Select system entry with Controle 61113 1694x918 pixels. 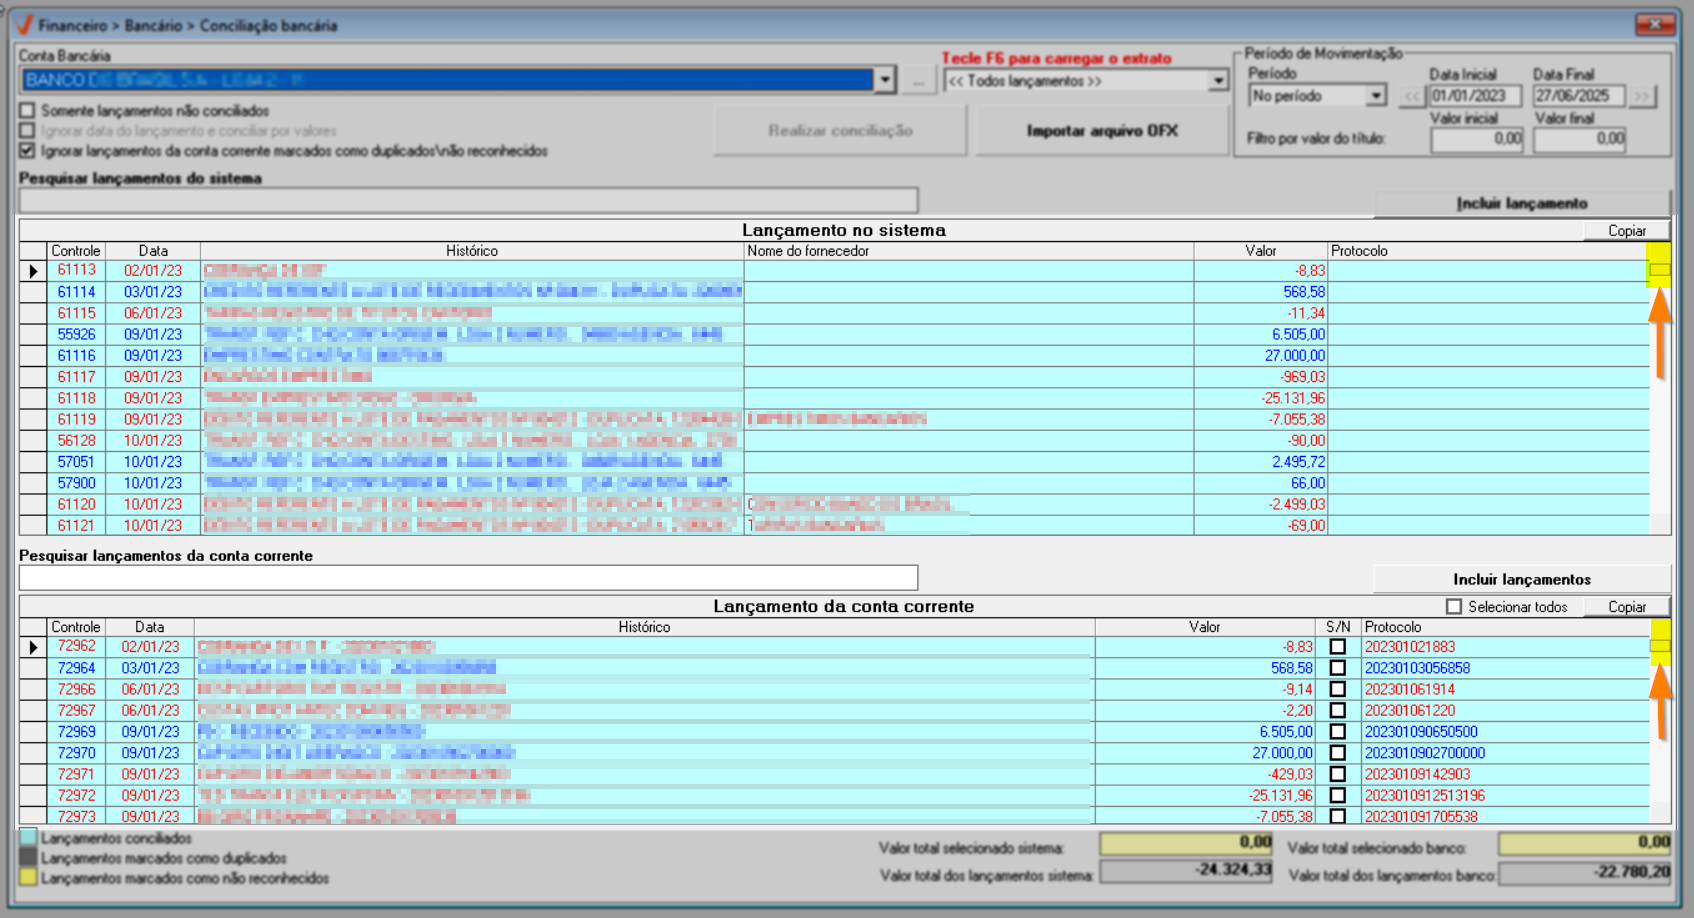(x=76, y=270)
